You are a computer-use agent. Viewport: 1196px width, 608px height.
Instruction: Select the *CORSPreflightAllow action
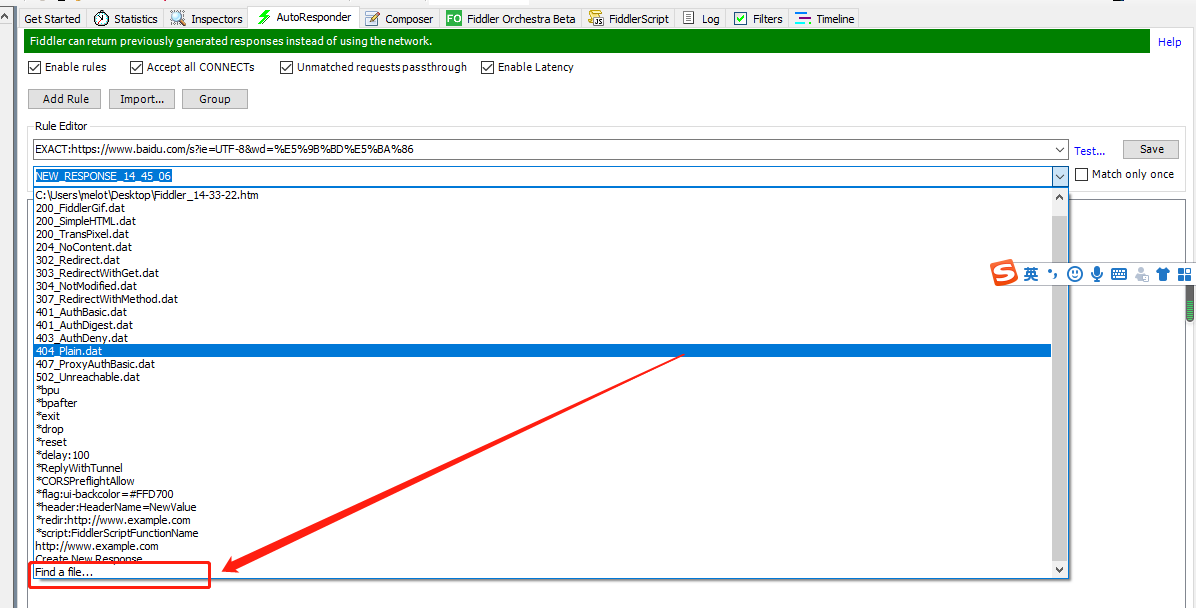pos(542,481)
